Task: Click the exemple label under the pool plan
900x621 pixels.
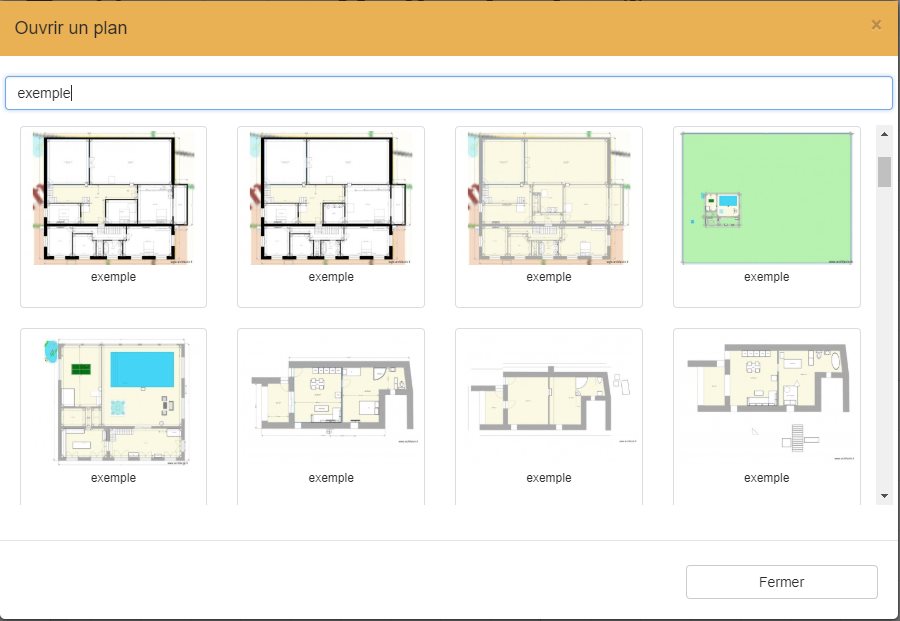Action: 113,478
